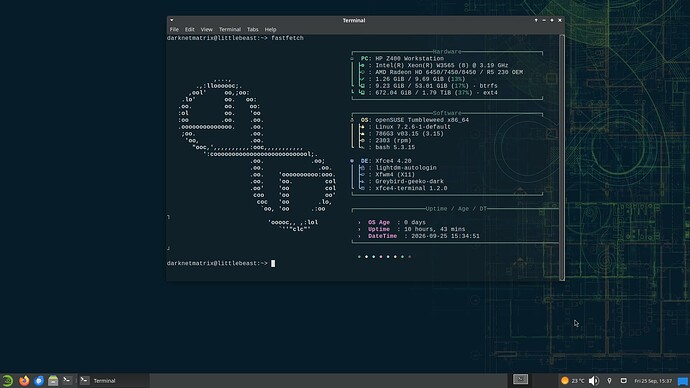Click the location pin tray icon
This screenshot has width=690, height=388.
609,381
